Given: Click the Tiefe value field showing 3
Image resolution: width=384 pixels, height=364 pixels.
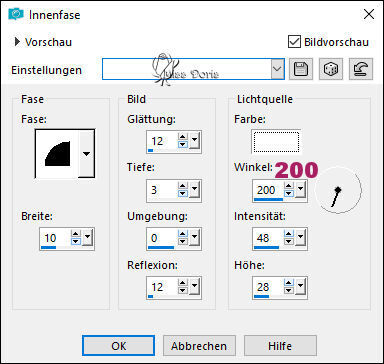Looking at the screenshot, I should tap(162, 190).
